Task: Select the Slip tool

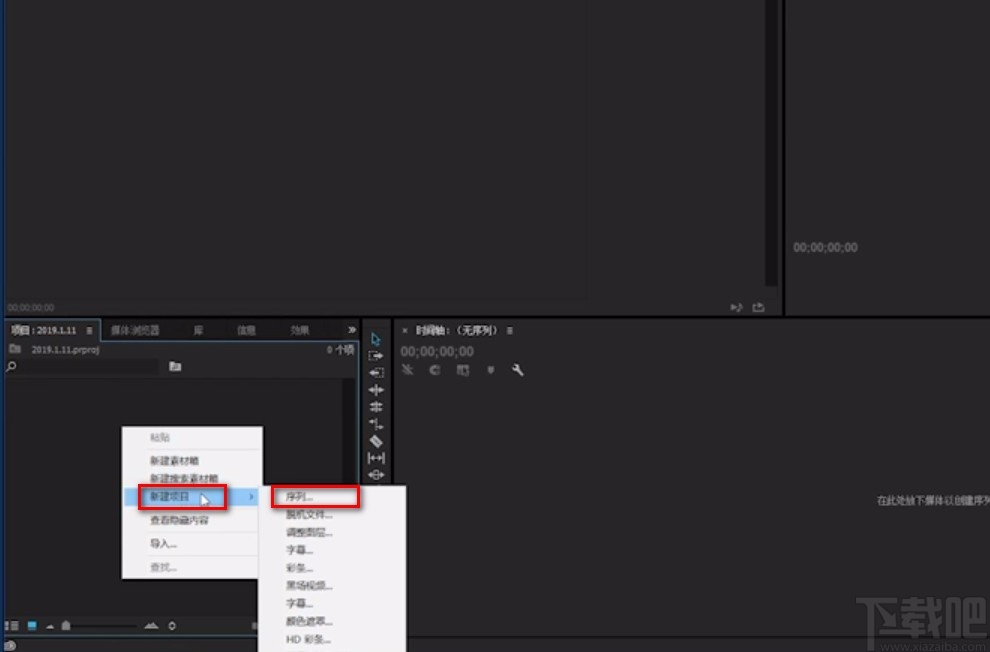Action: click(x=376, y=458)
